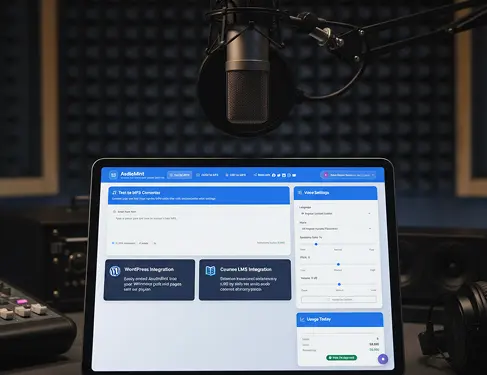This screenshot has width=487, height=375.
Task: Open the user account dropdown in header
Action: click(x=348, y=175)
